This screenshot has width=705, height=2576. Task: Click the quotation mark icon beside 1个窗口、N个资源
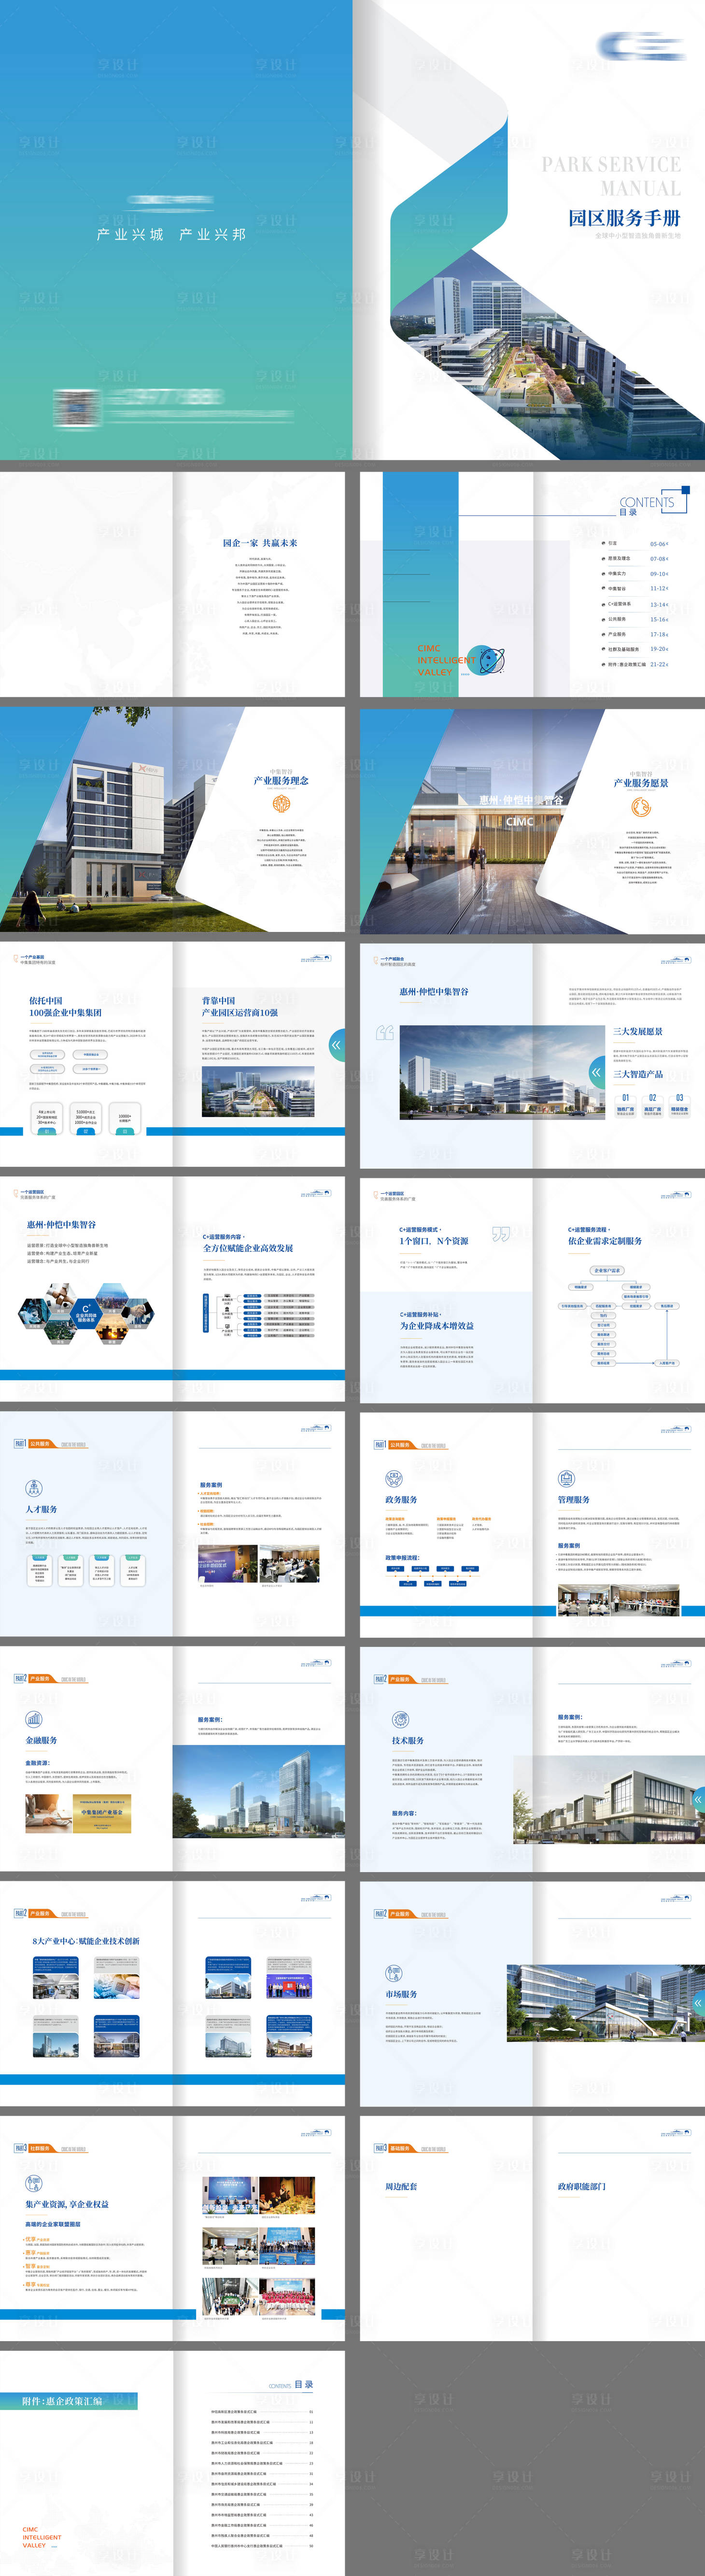click(x=501, y=1234)
